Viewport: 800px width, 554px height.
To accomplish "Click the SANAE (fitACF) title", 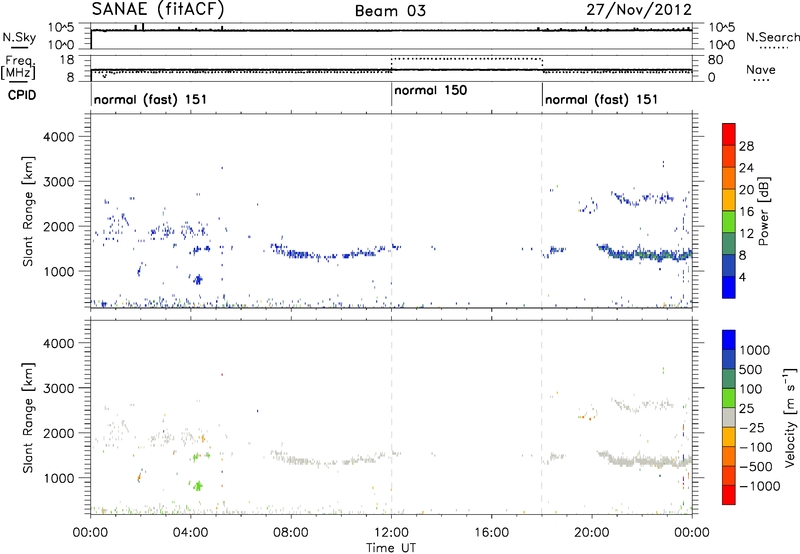I will click(158, 9).
